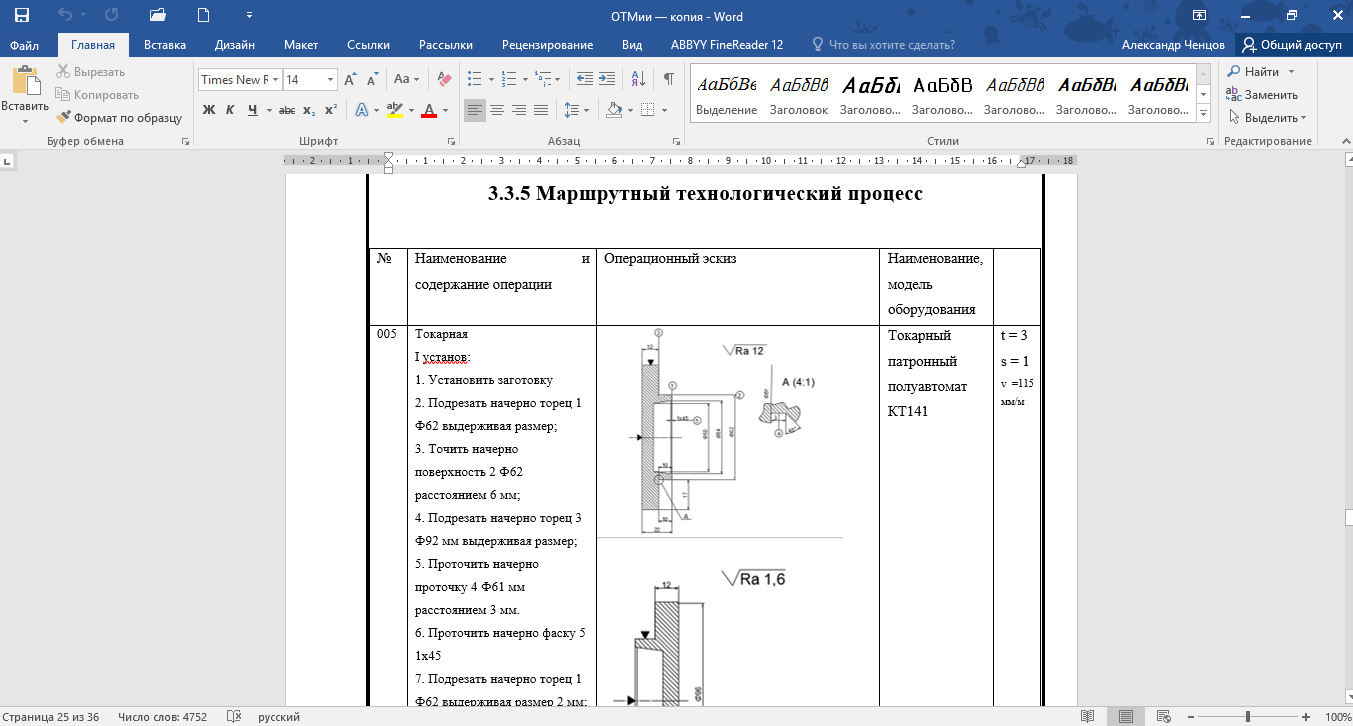The width and height of the screenshot is (1353, 726).
Task: Center the paragraph text
Action: tap(497, 110)
